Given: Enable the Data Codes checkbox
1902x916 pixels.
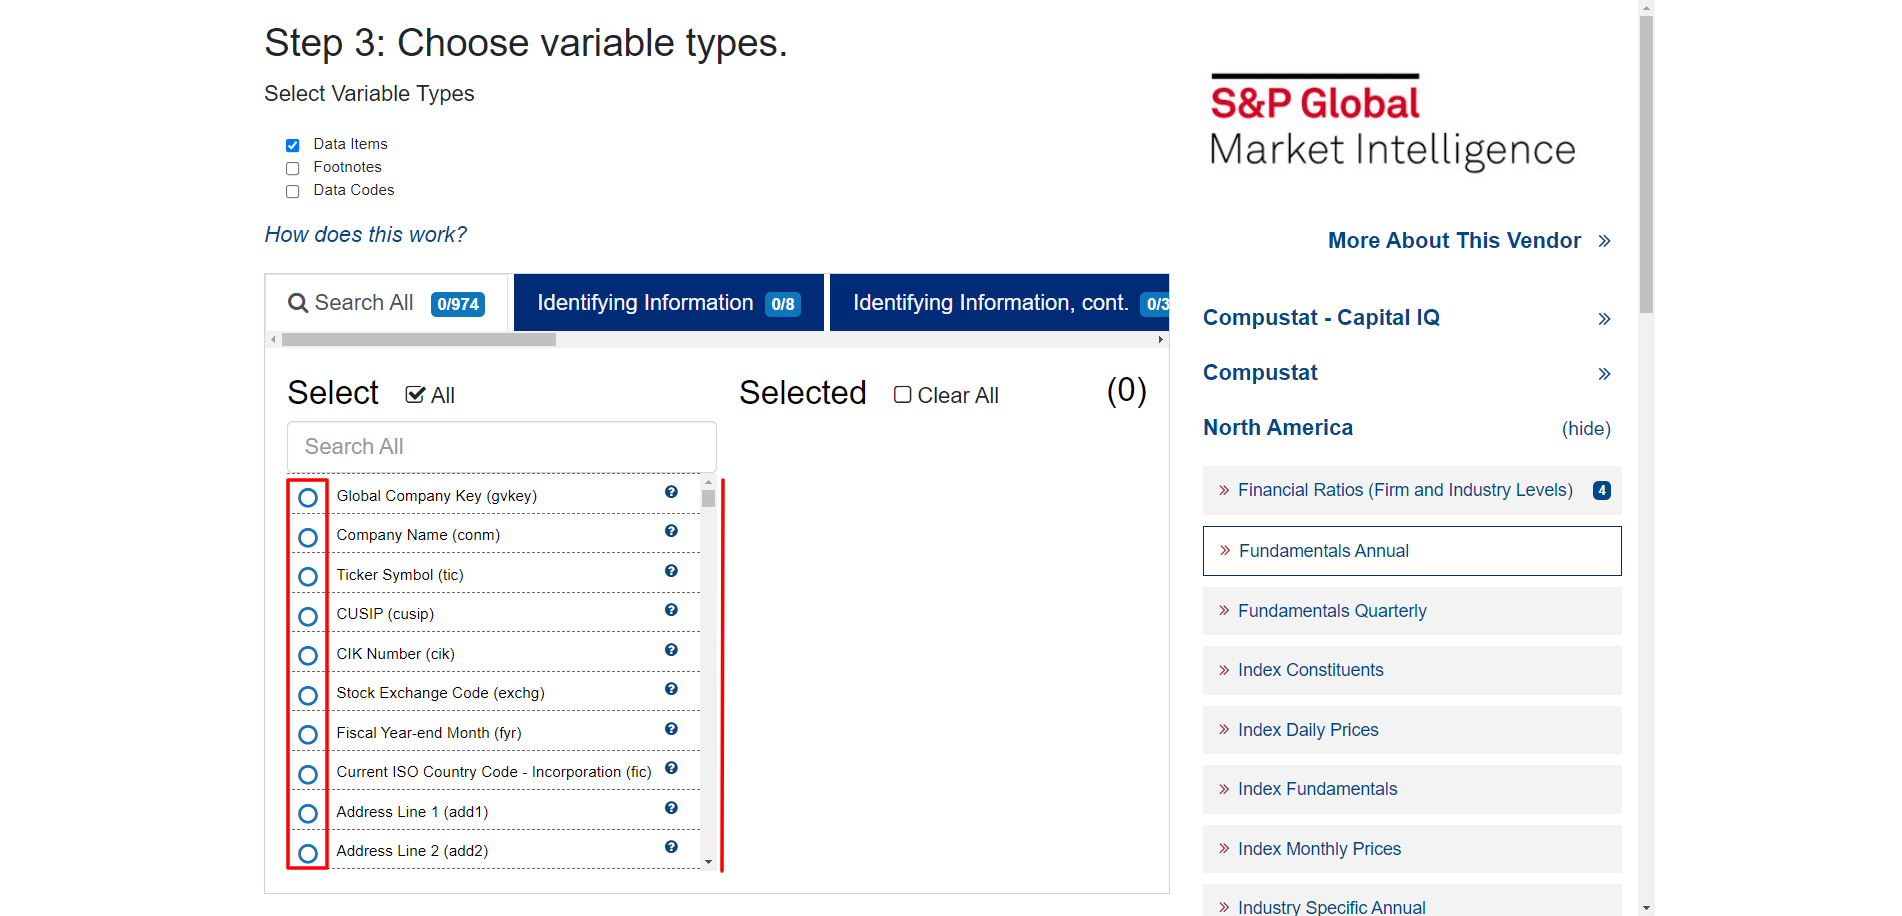Looking at the screenshot, I should (x=293, y=191).
